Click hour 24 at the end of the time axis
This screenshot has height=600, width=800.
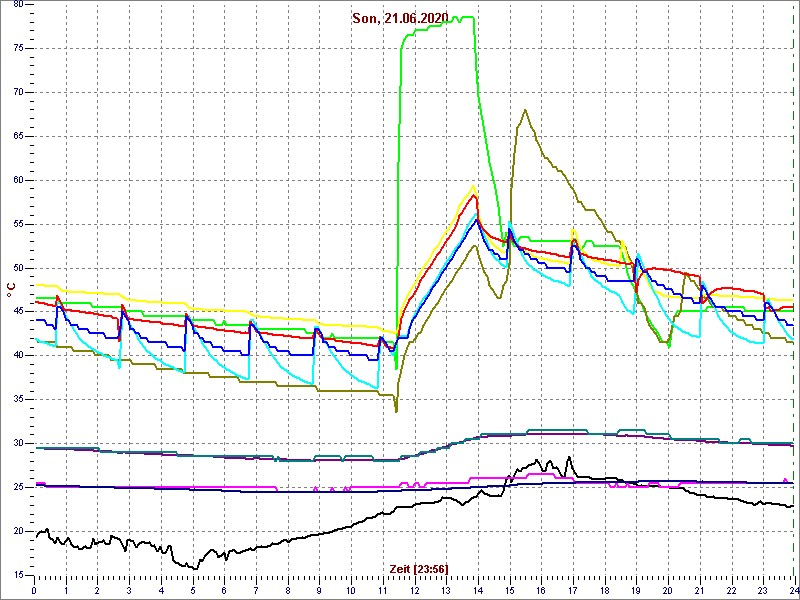[x=793, y=589]
